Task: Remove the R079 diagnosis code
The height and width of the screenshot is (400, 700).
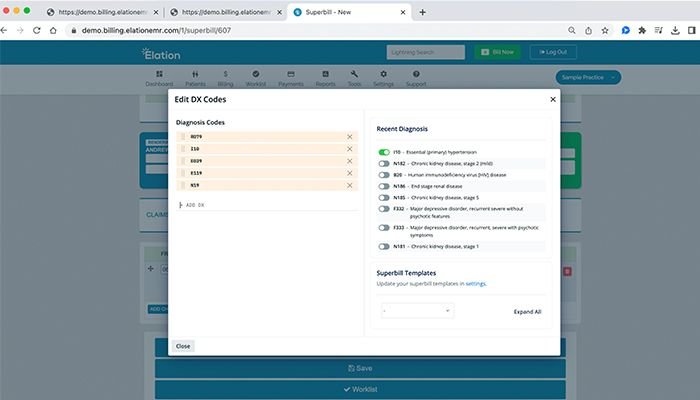Action: (349, 136)
